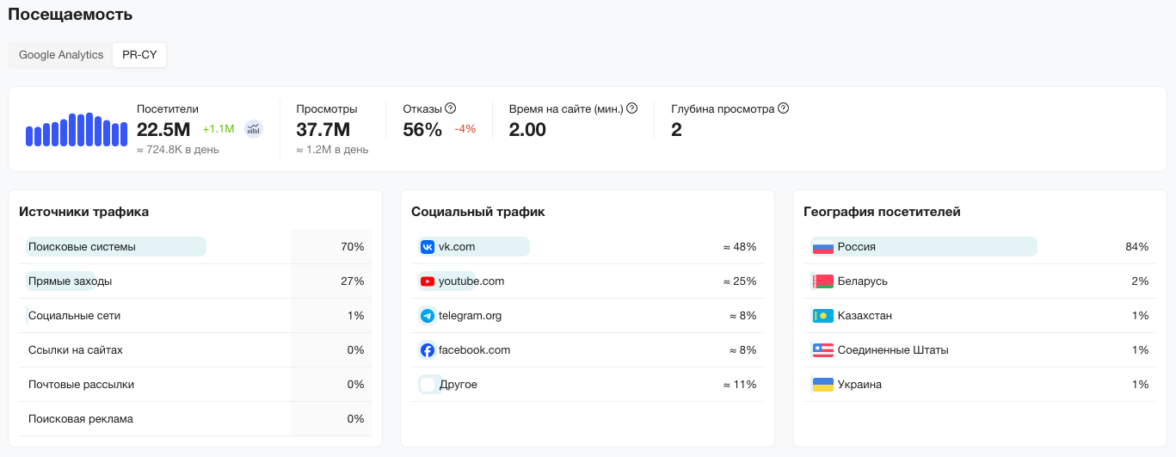This screenshot has height=457, width=1176.
Task: Click the help icon beside Отказы
Action: click(451, 108)
